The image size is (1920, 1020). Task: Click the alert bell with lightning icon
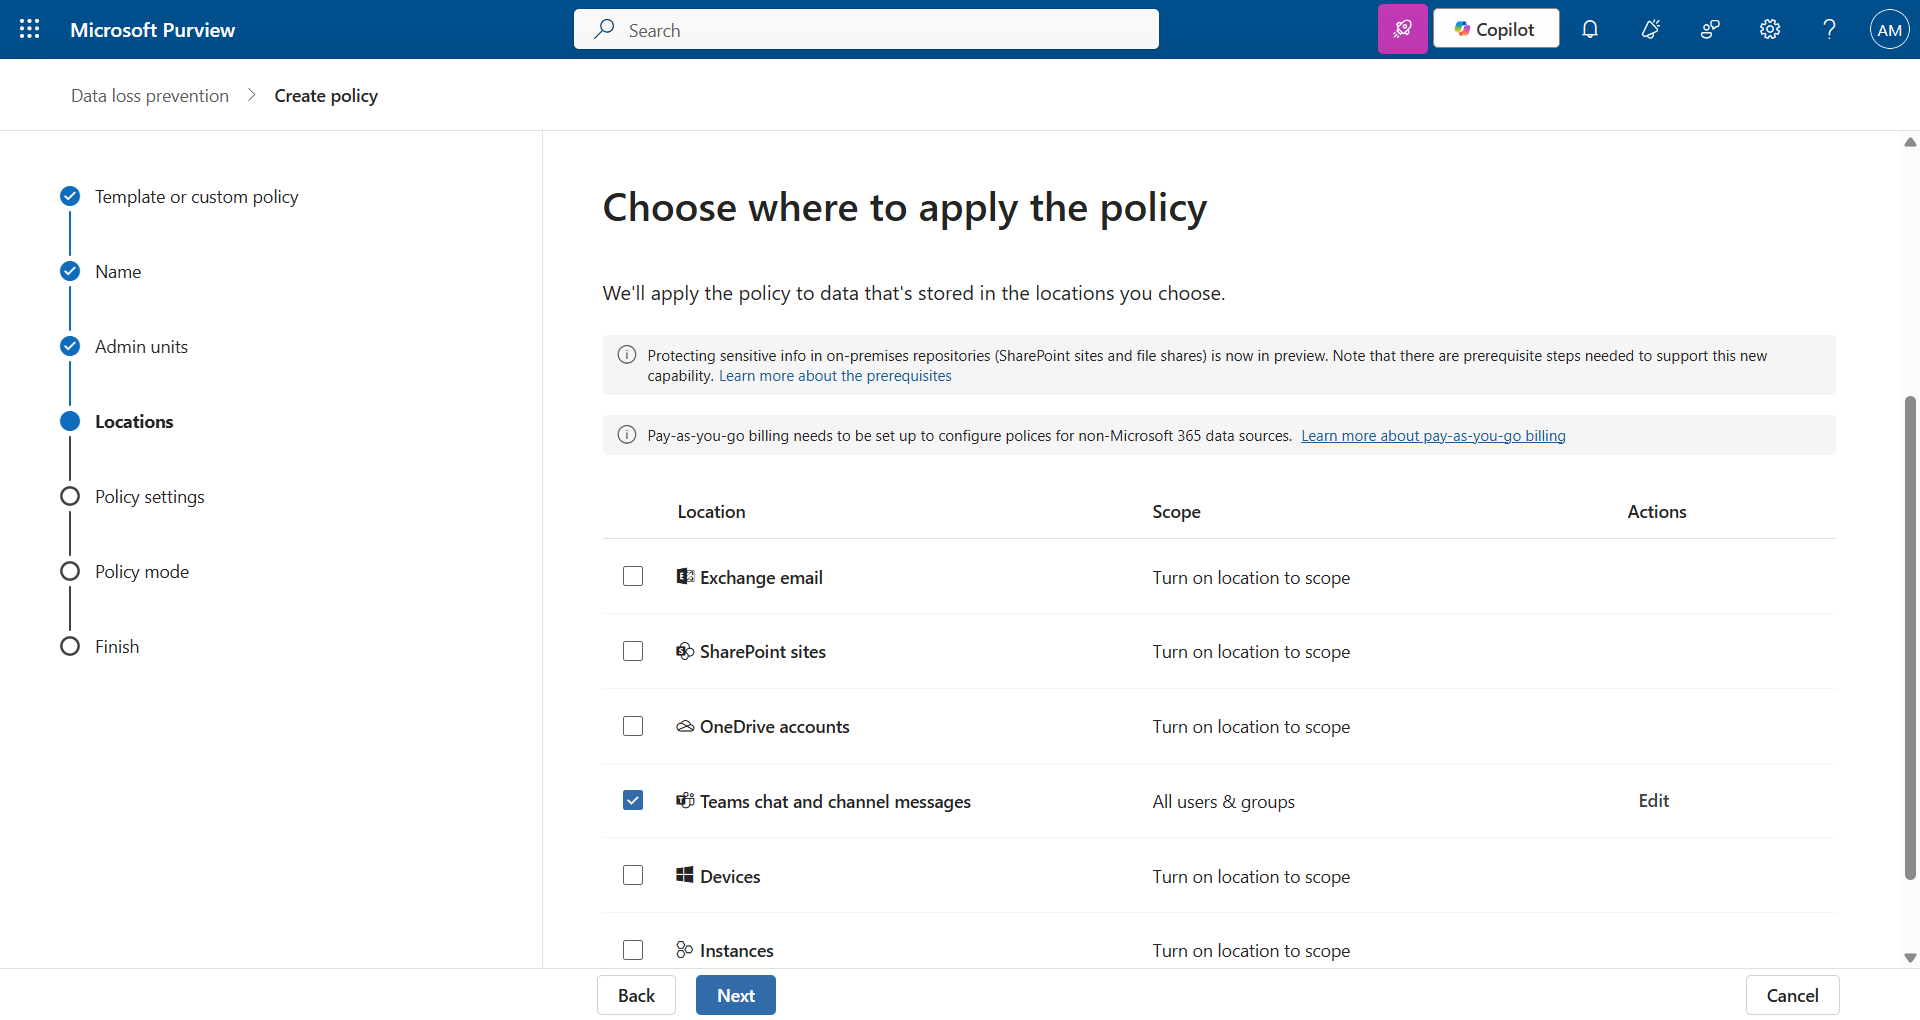tap(1650, 29)
